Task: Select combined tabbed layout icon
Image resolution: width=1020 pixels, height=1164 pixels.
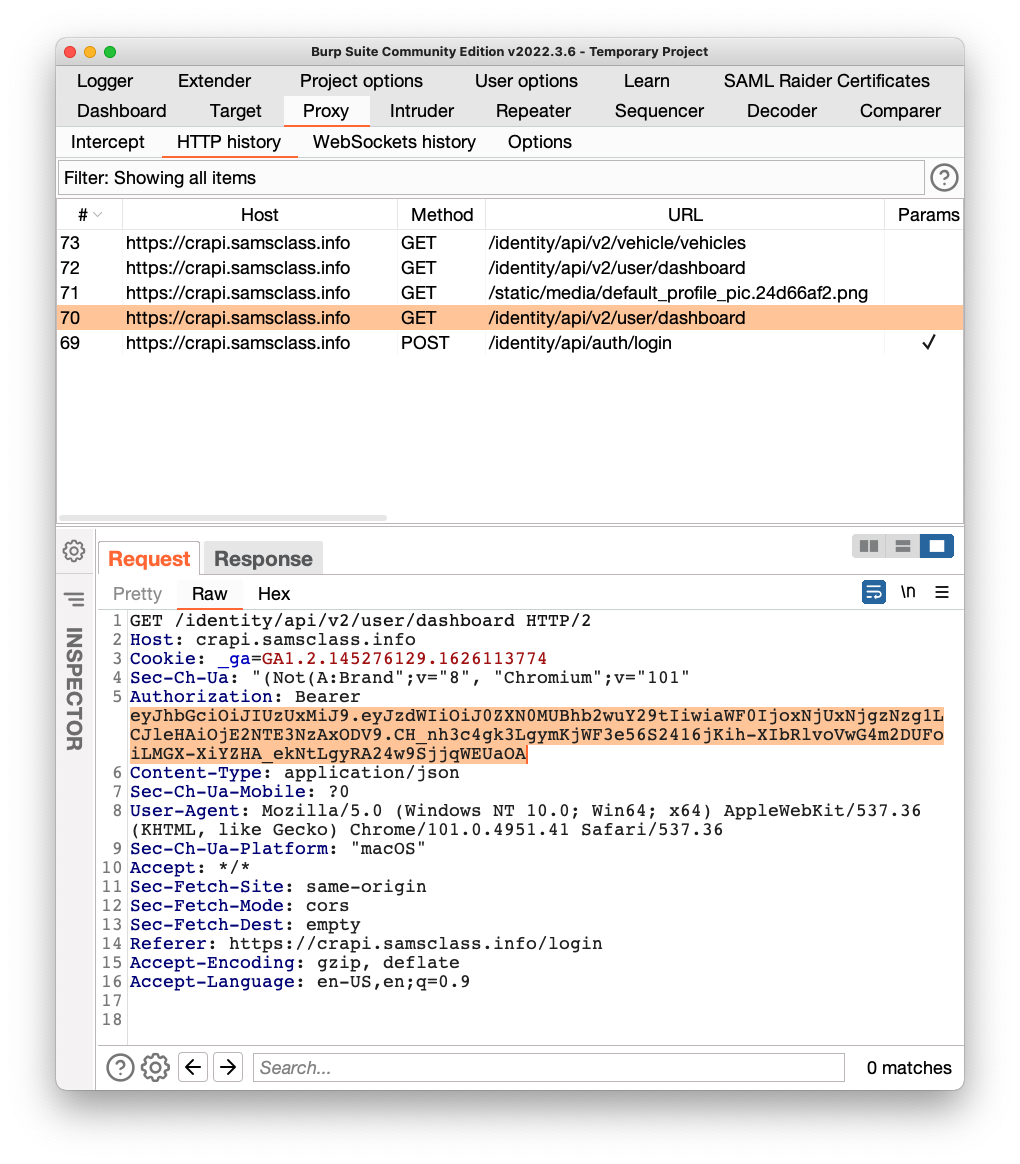Action: point(936,546)
